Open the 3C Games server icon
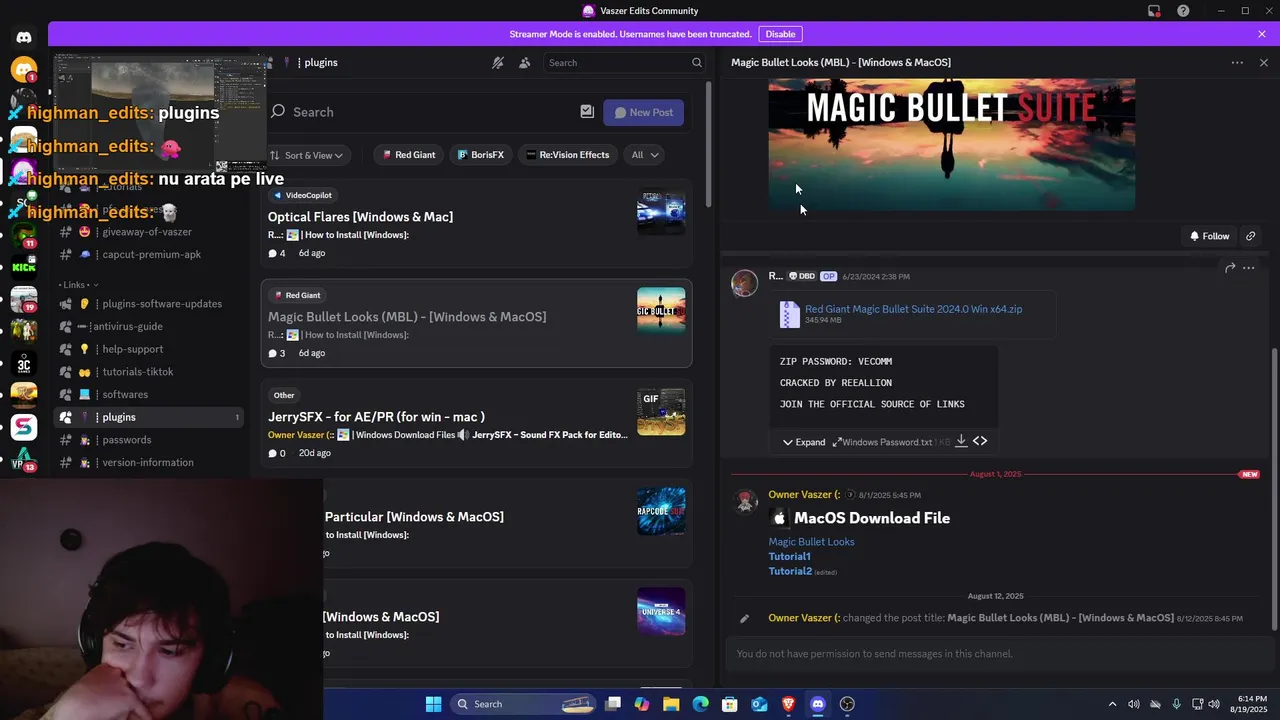The image size is (1280, 720). 24,363
